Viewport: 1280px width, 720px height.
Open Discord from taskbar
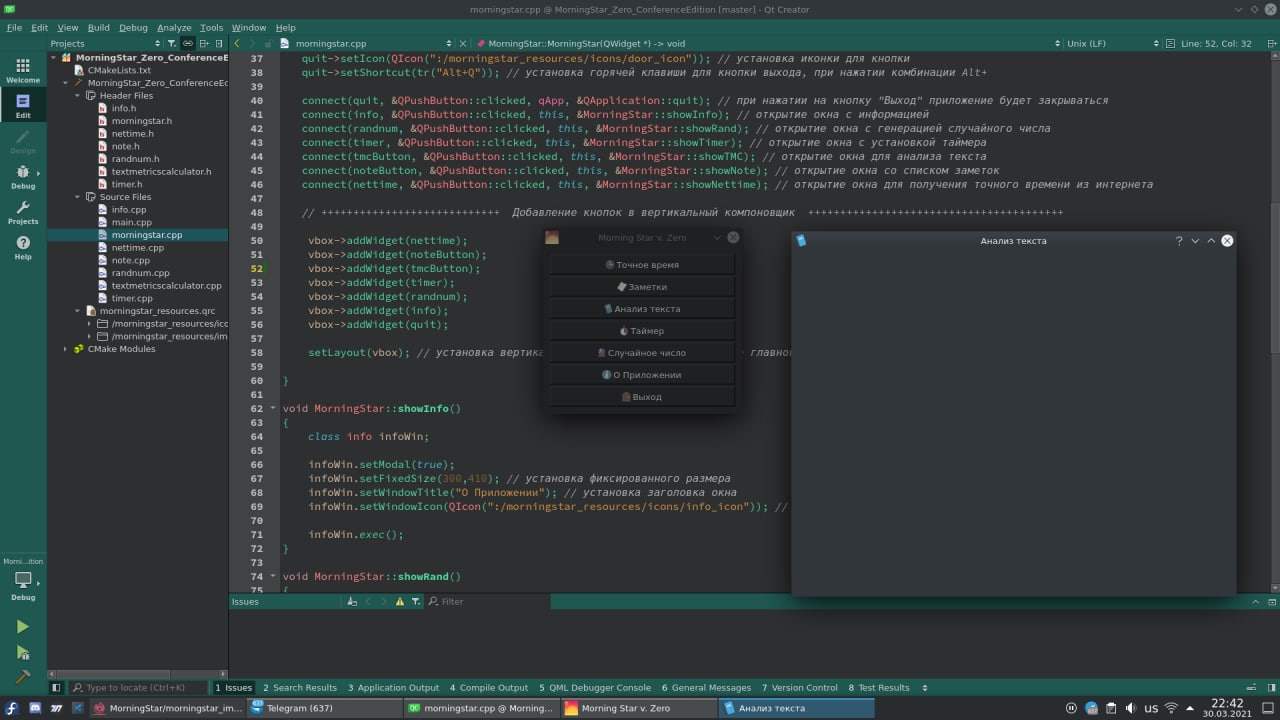(35, 708)
